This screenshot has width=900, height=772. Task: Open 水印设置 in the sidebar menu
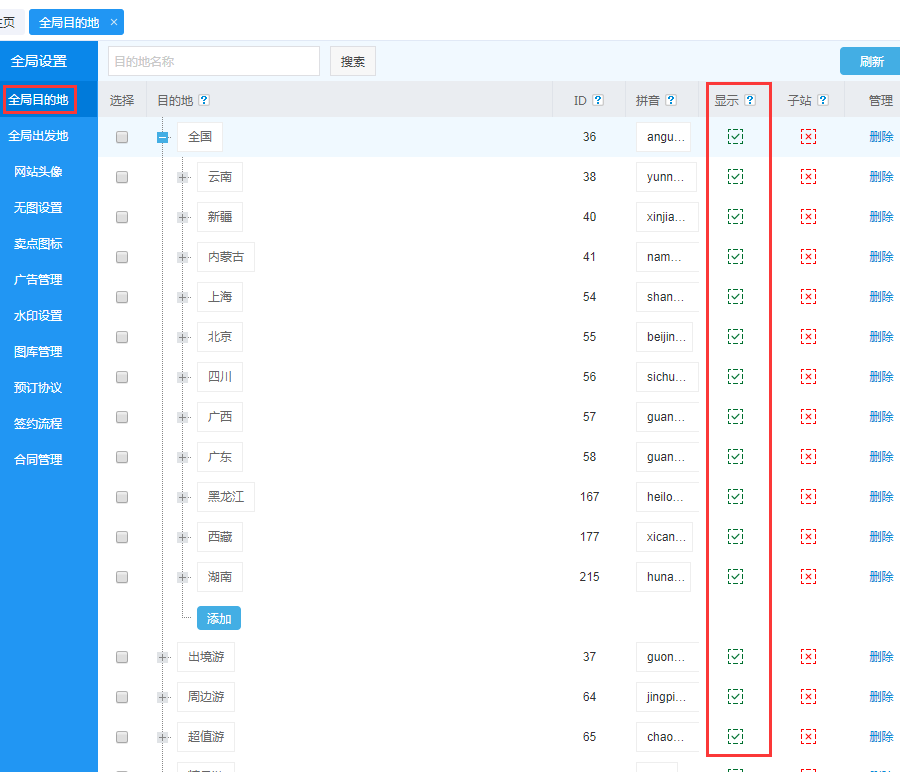(38, 316)
